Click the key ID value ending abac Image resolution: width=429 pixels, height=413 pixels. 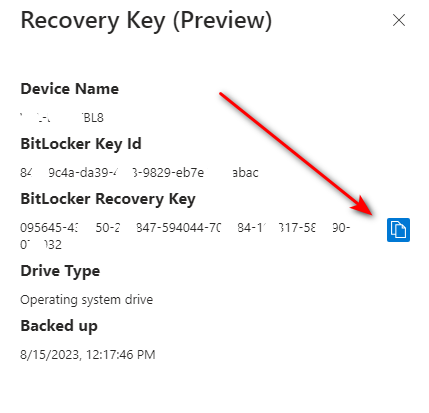click(139, 173)
